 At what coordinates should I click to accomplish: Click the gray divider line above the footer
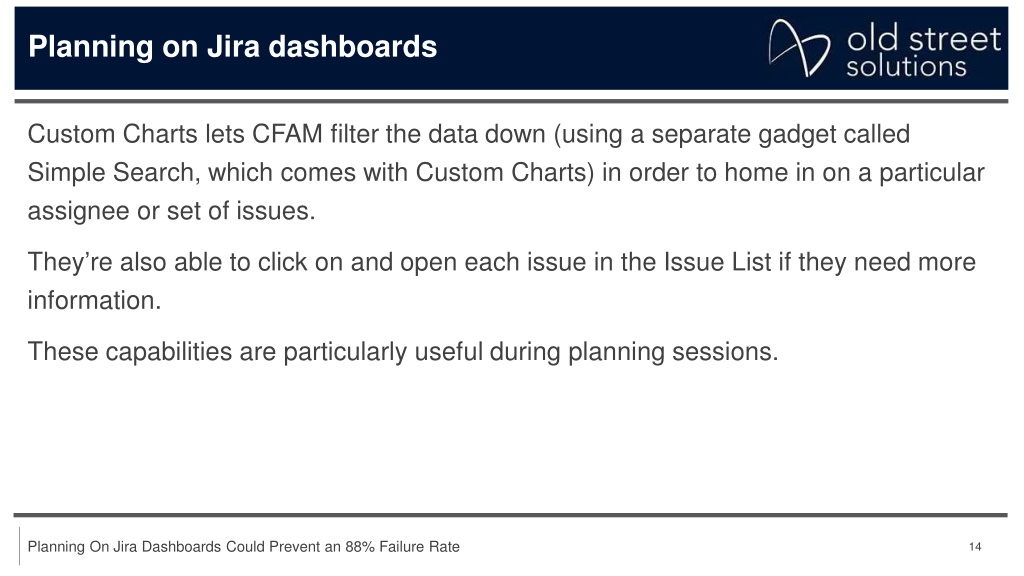tap(511, 515)
